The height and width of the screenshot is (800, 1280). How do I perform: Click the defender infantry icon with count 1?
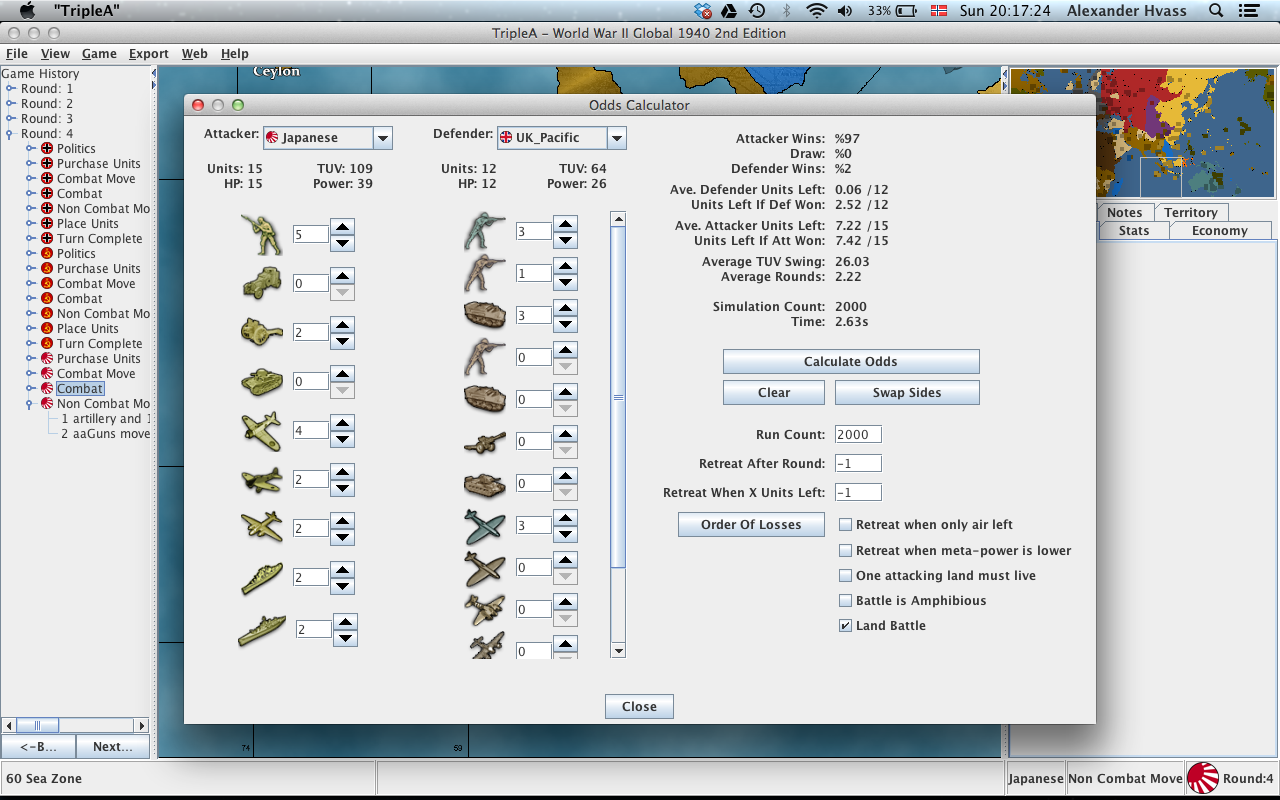click(485, 273)
